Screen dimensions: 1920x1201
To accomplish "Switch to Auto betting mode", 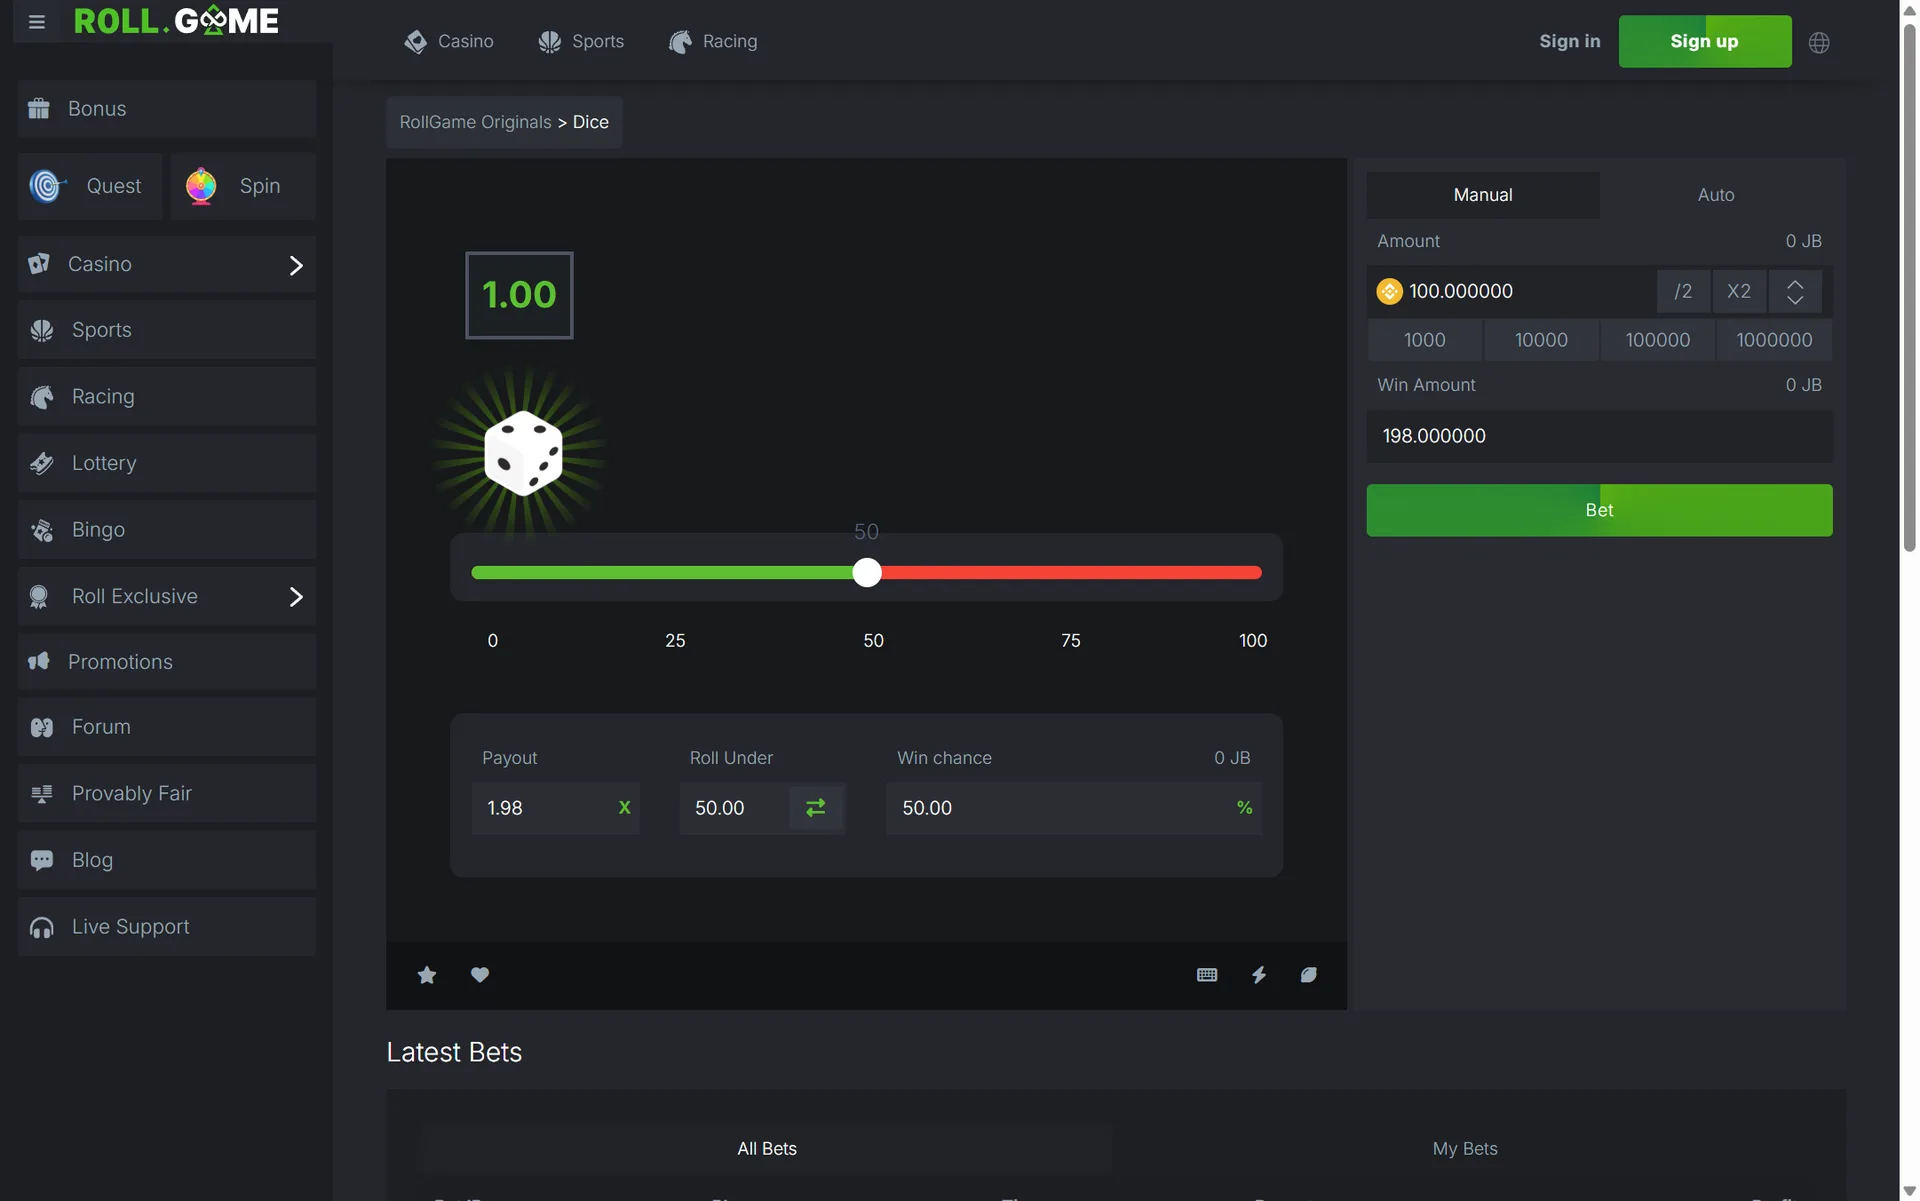I will click(x=1716, y=195).
